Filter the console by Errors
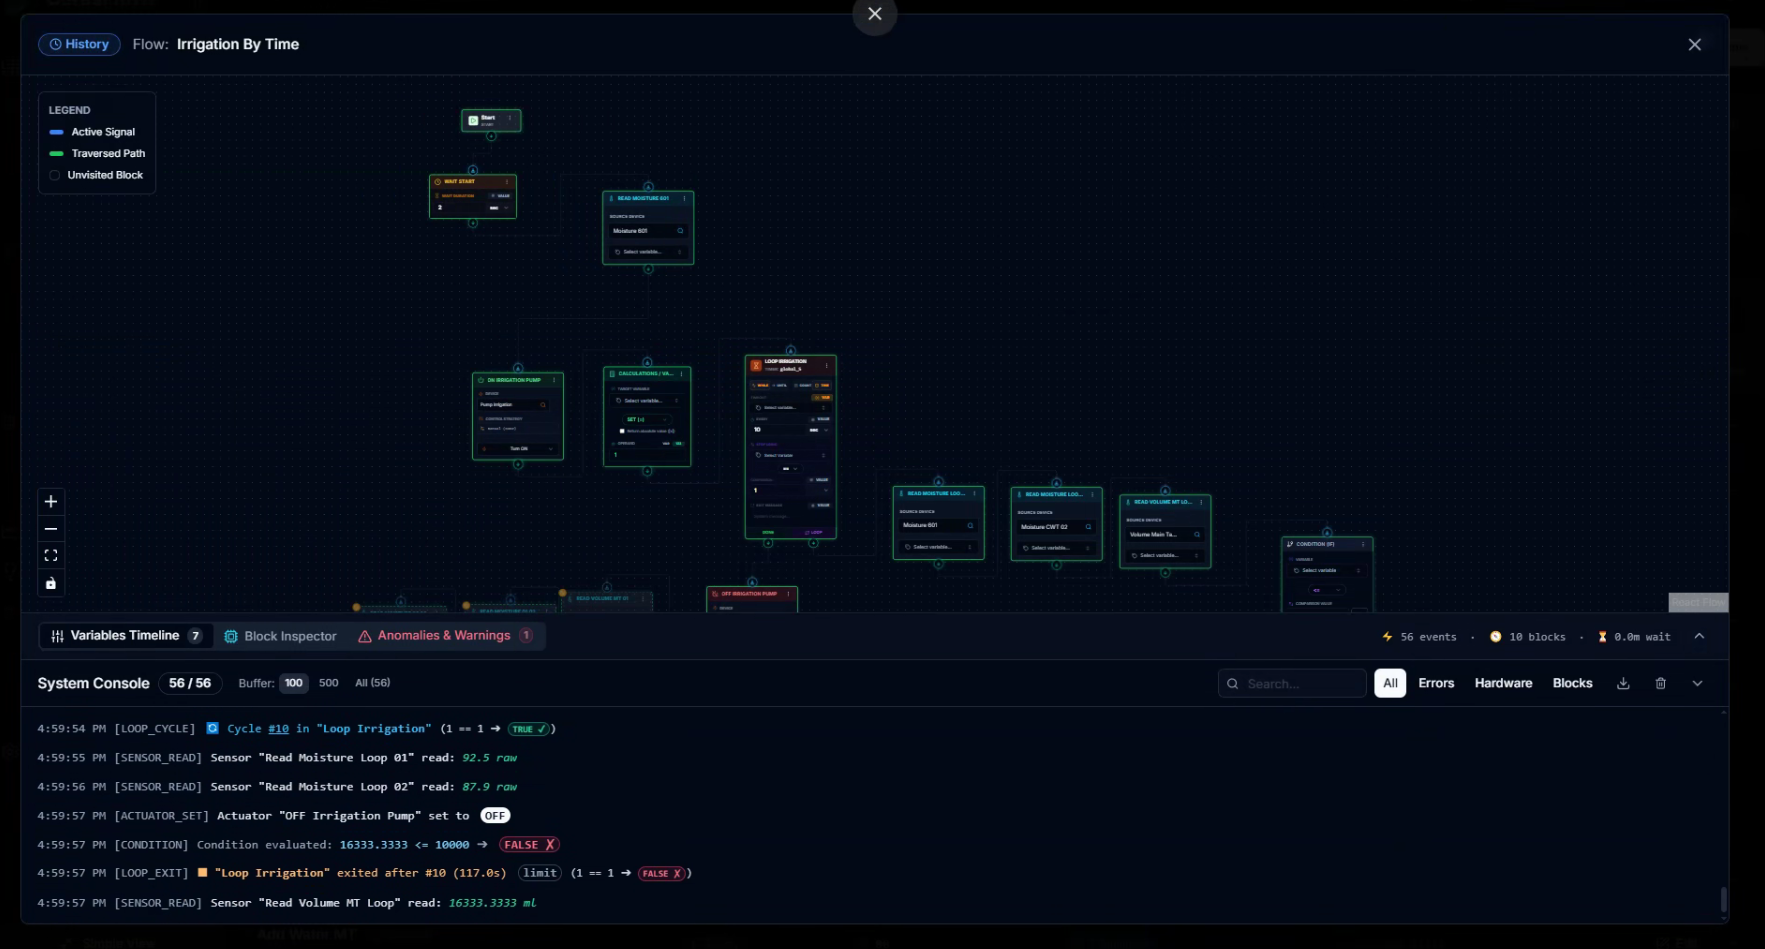1765x949 pixels. [1436, 683]
